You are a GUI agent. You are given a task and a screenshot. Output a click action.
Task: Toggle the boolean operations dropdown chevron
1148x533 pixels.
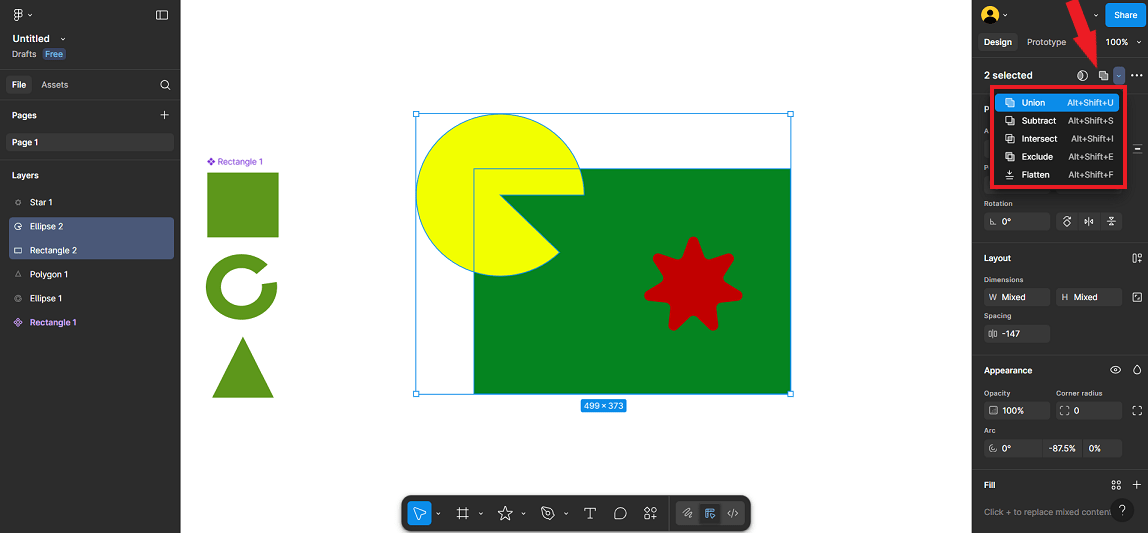pos(1119,75)
